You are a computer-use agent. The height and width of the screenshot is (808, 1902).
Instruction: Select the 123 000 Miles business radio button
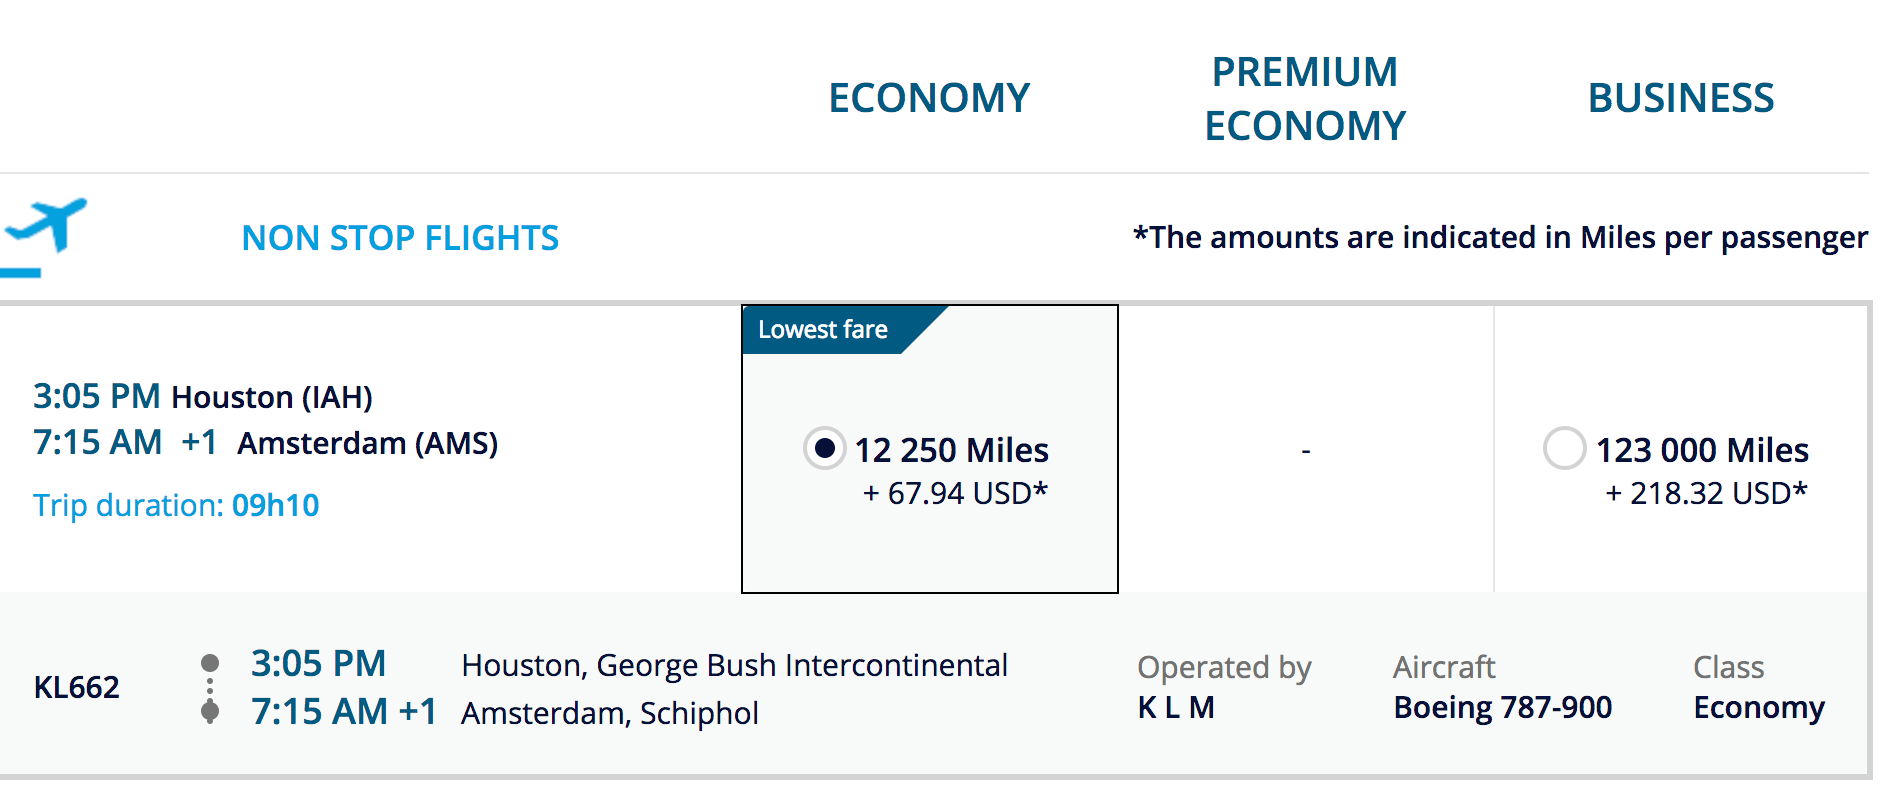(1565, 448)
